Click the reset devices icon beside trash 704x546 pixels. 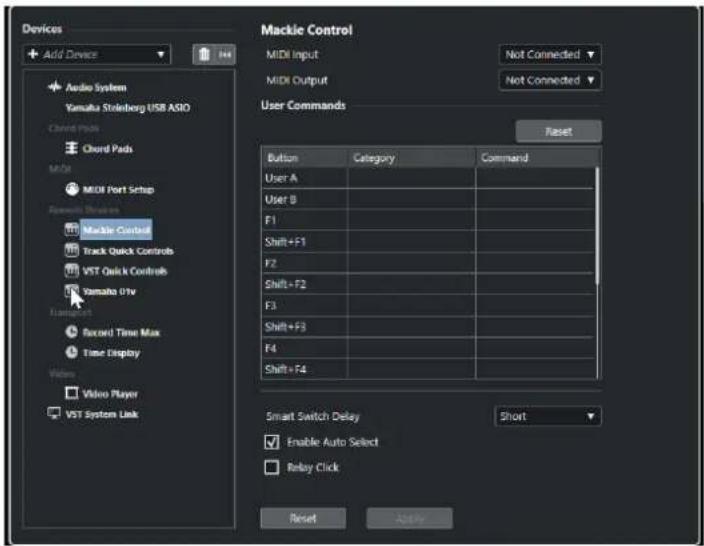[x=225, y=54]
